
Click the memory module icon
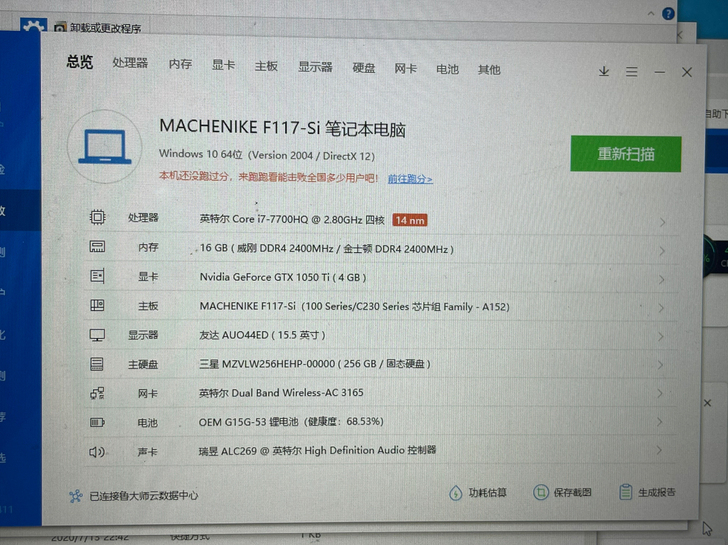click(x=97, y=247)
